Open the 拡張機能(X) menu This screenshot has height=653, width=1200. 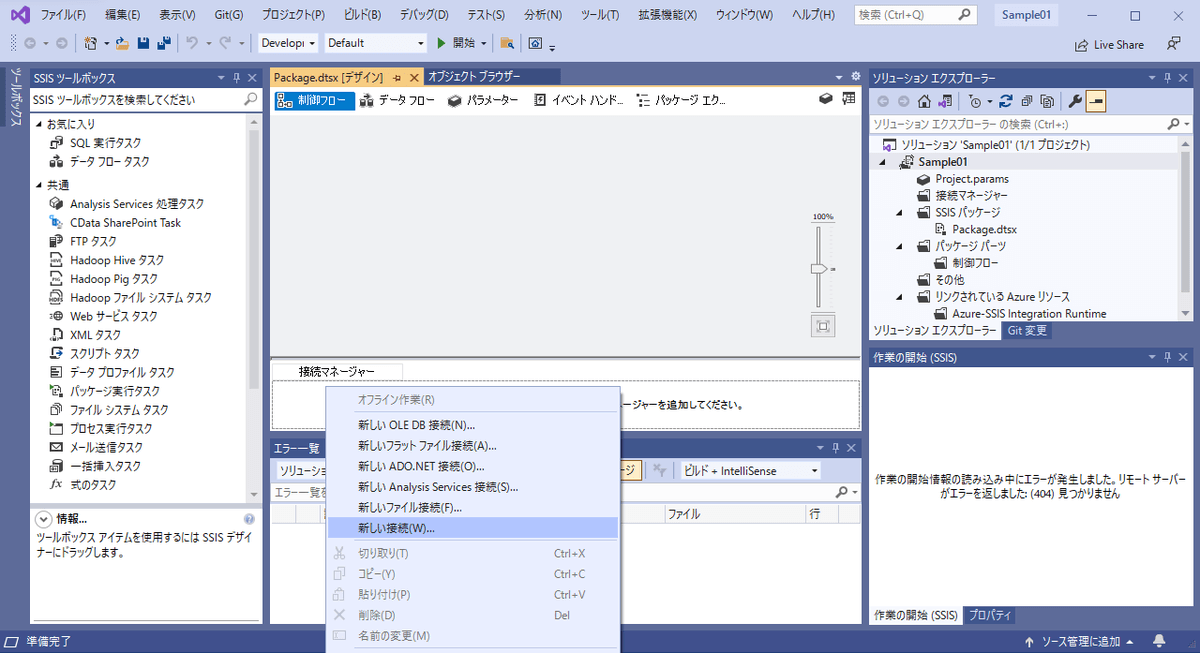tap(668, 15)
